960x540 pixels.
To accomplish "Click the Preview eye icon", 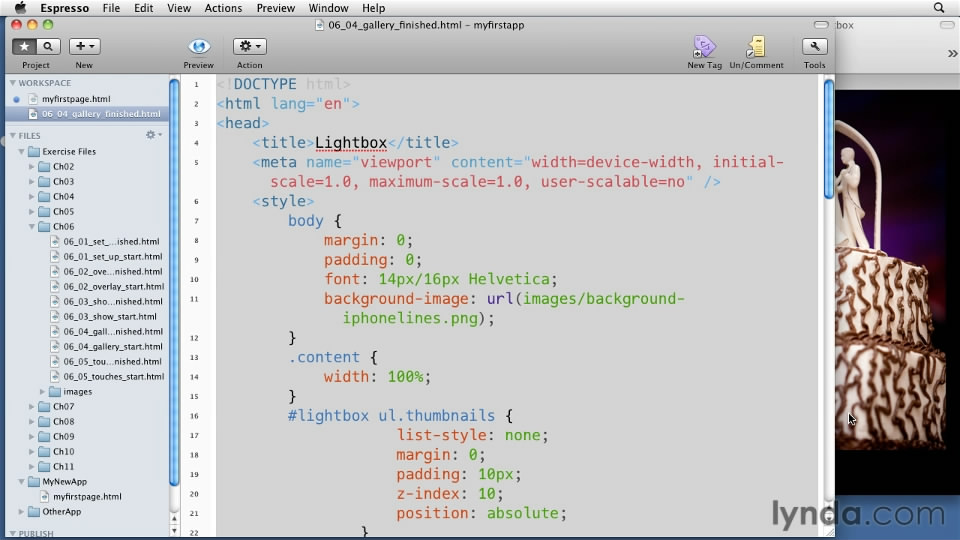I will (x=198, y=47).
